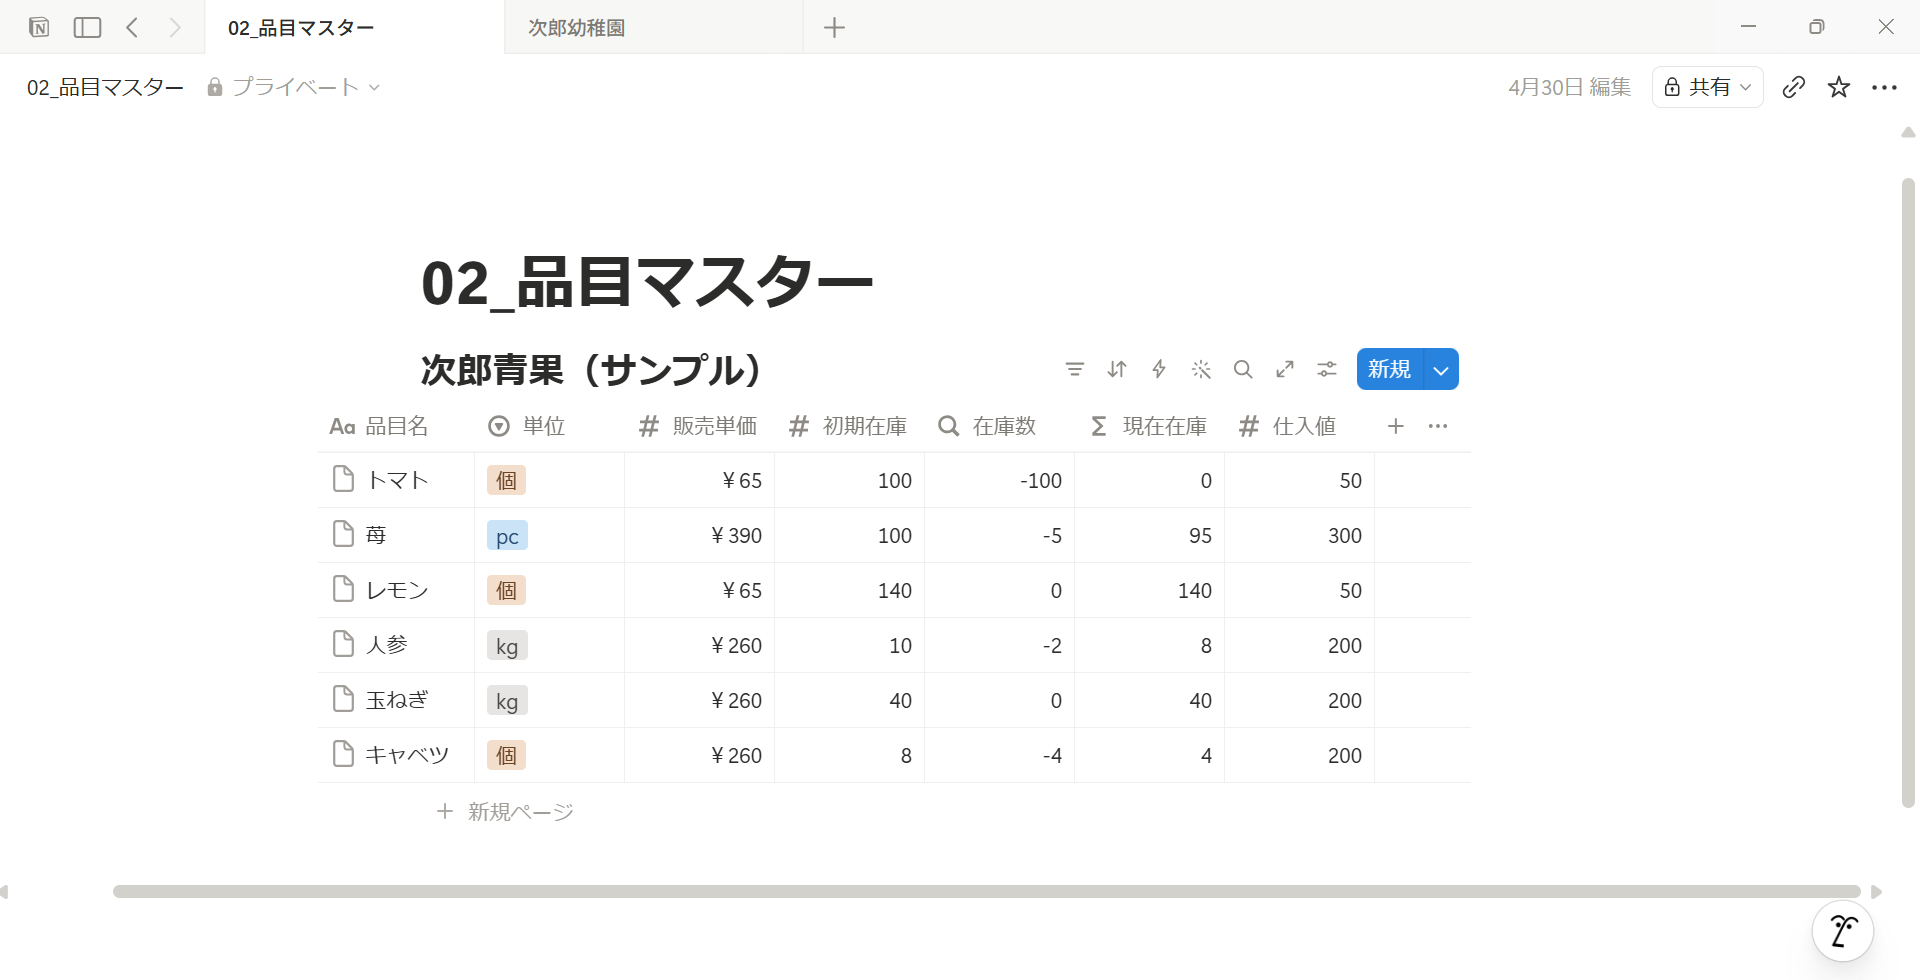
Task: Open a new tab with plus icon
Action: pyautogui.click(x=834, y=27)
